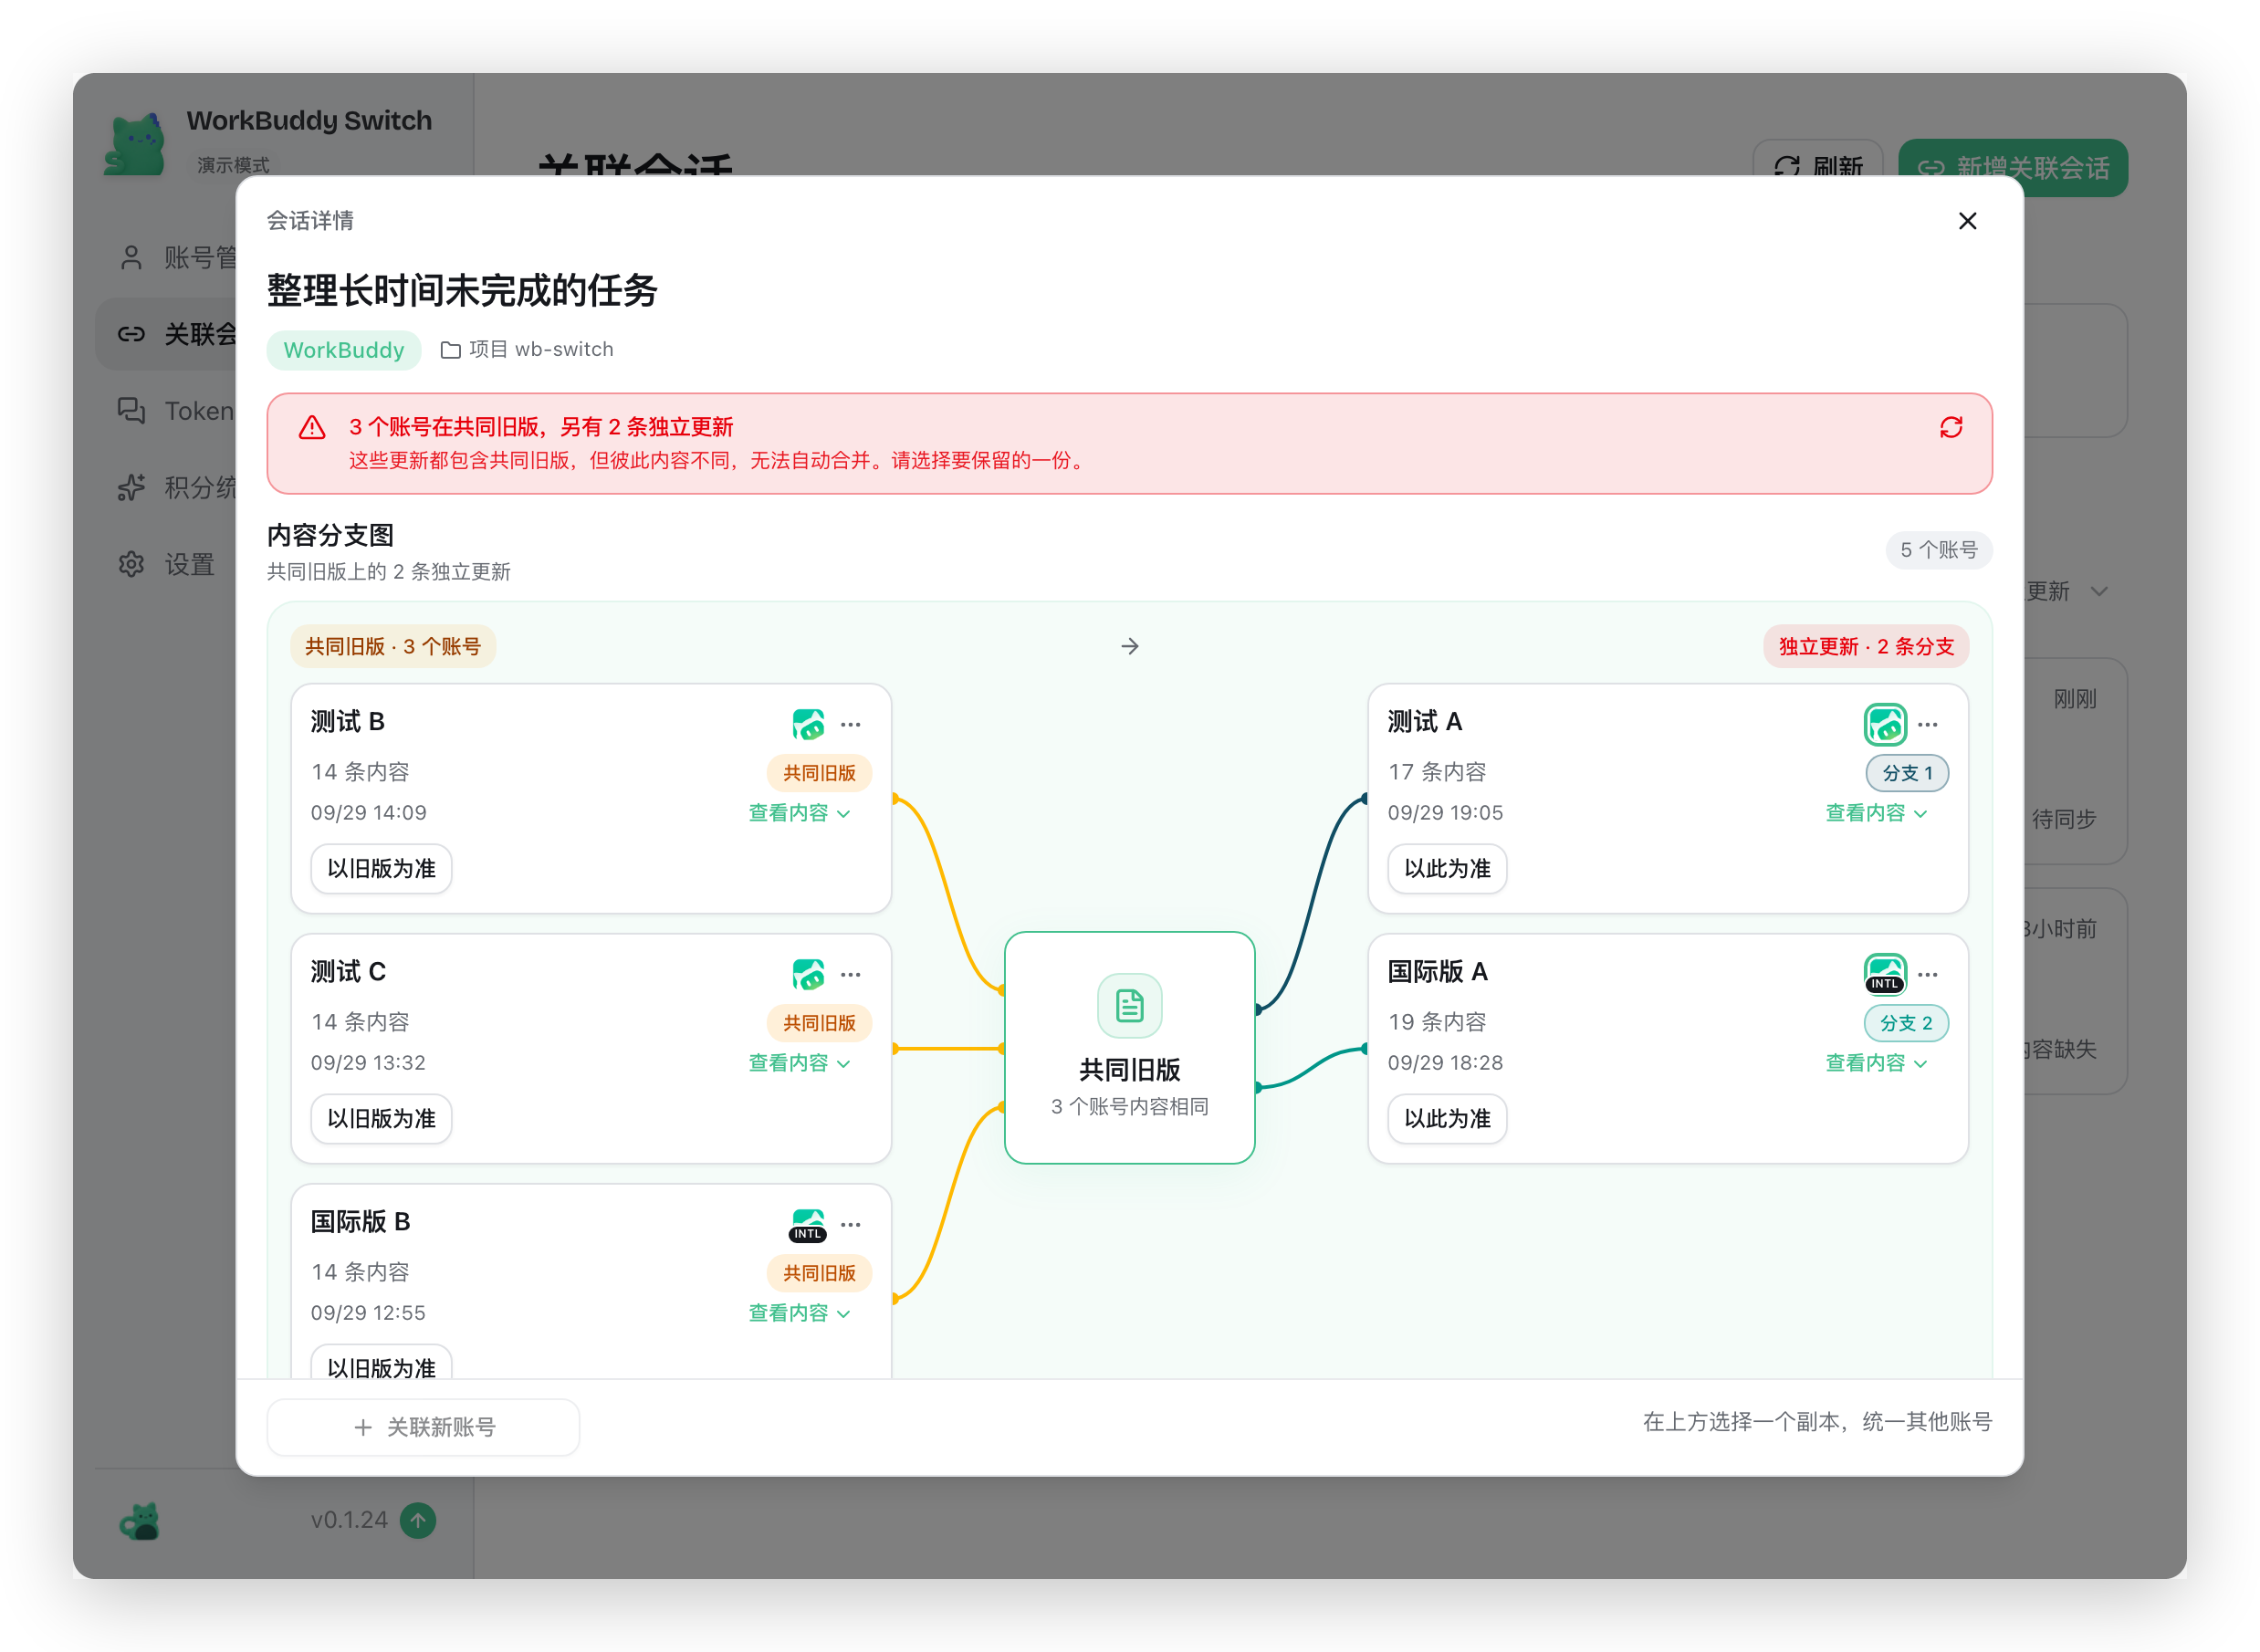Open the three-dot menu on the 国际版 B card
Screen dimensions: 2260x1652
tap(850, 1224)
